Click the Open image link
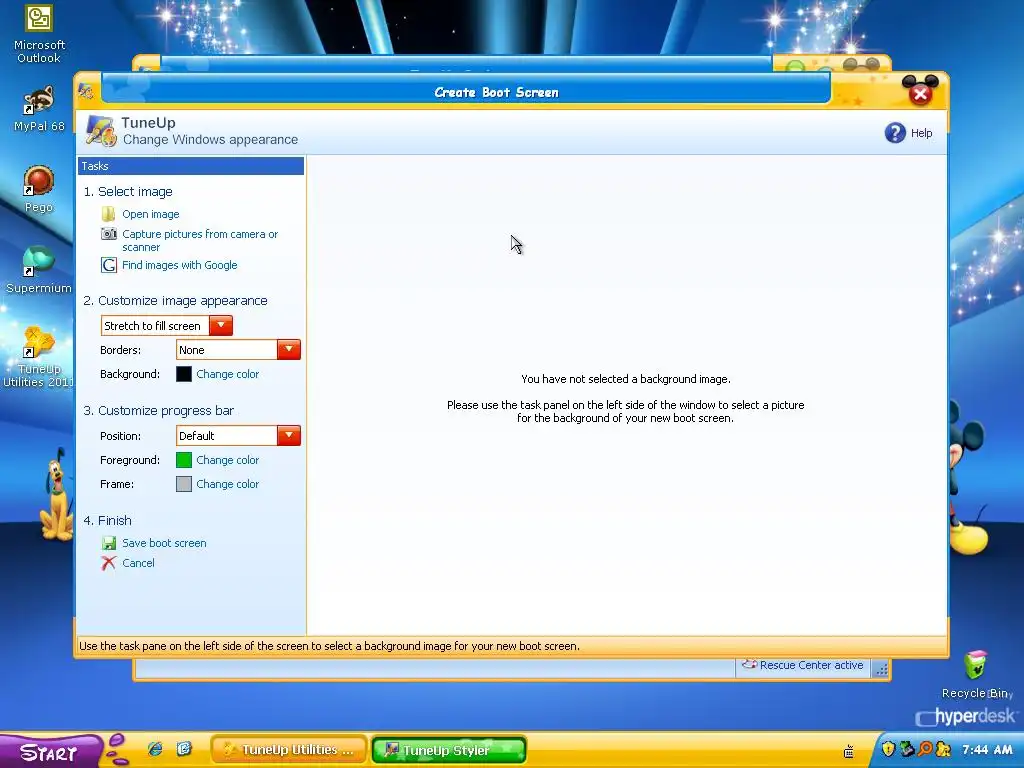The height and width of the screenshot is (768, 1024). tap(150, 214)
